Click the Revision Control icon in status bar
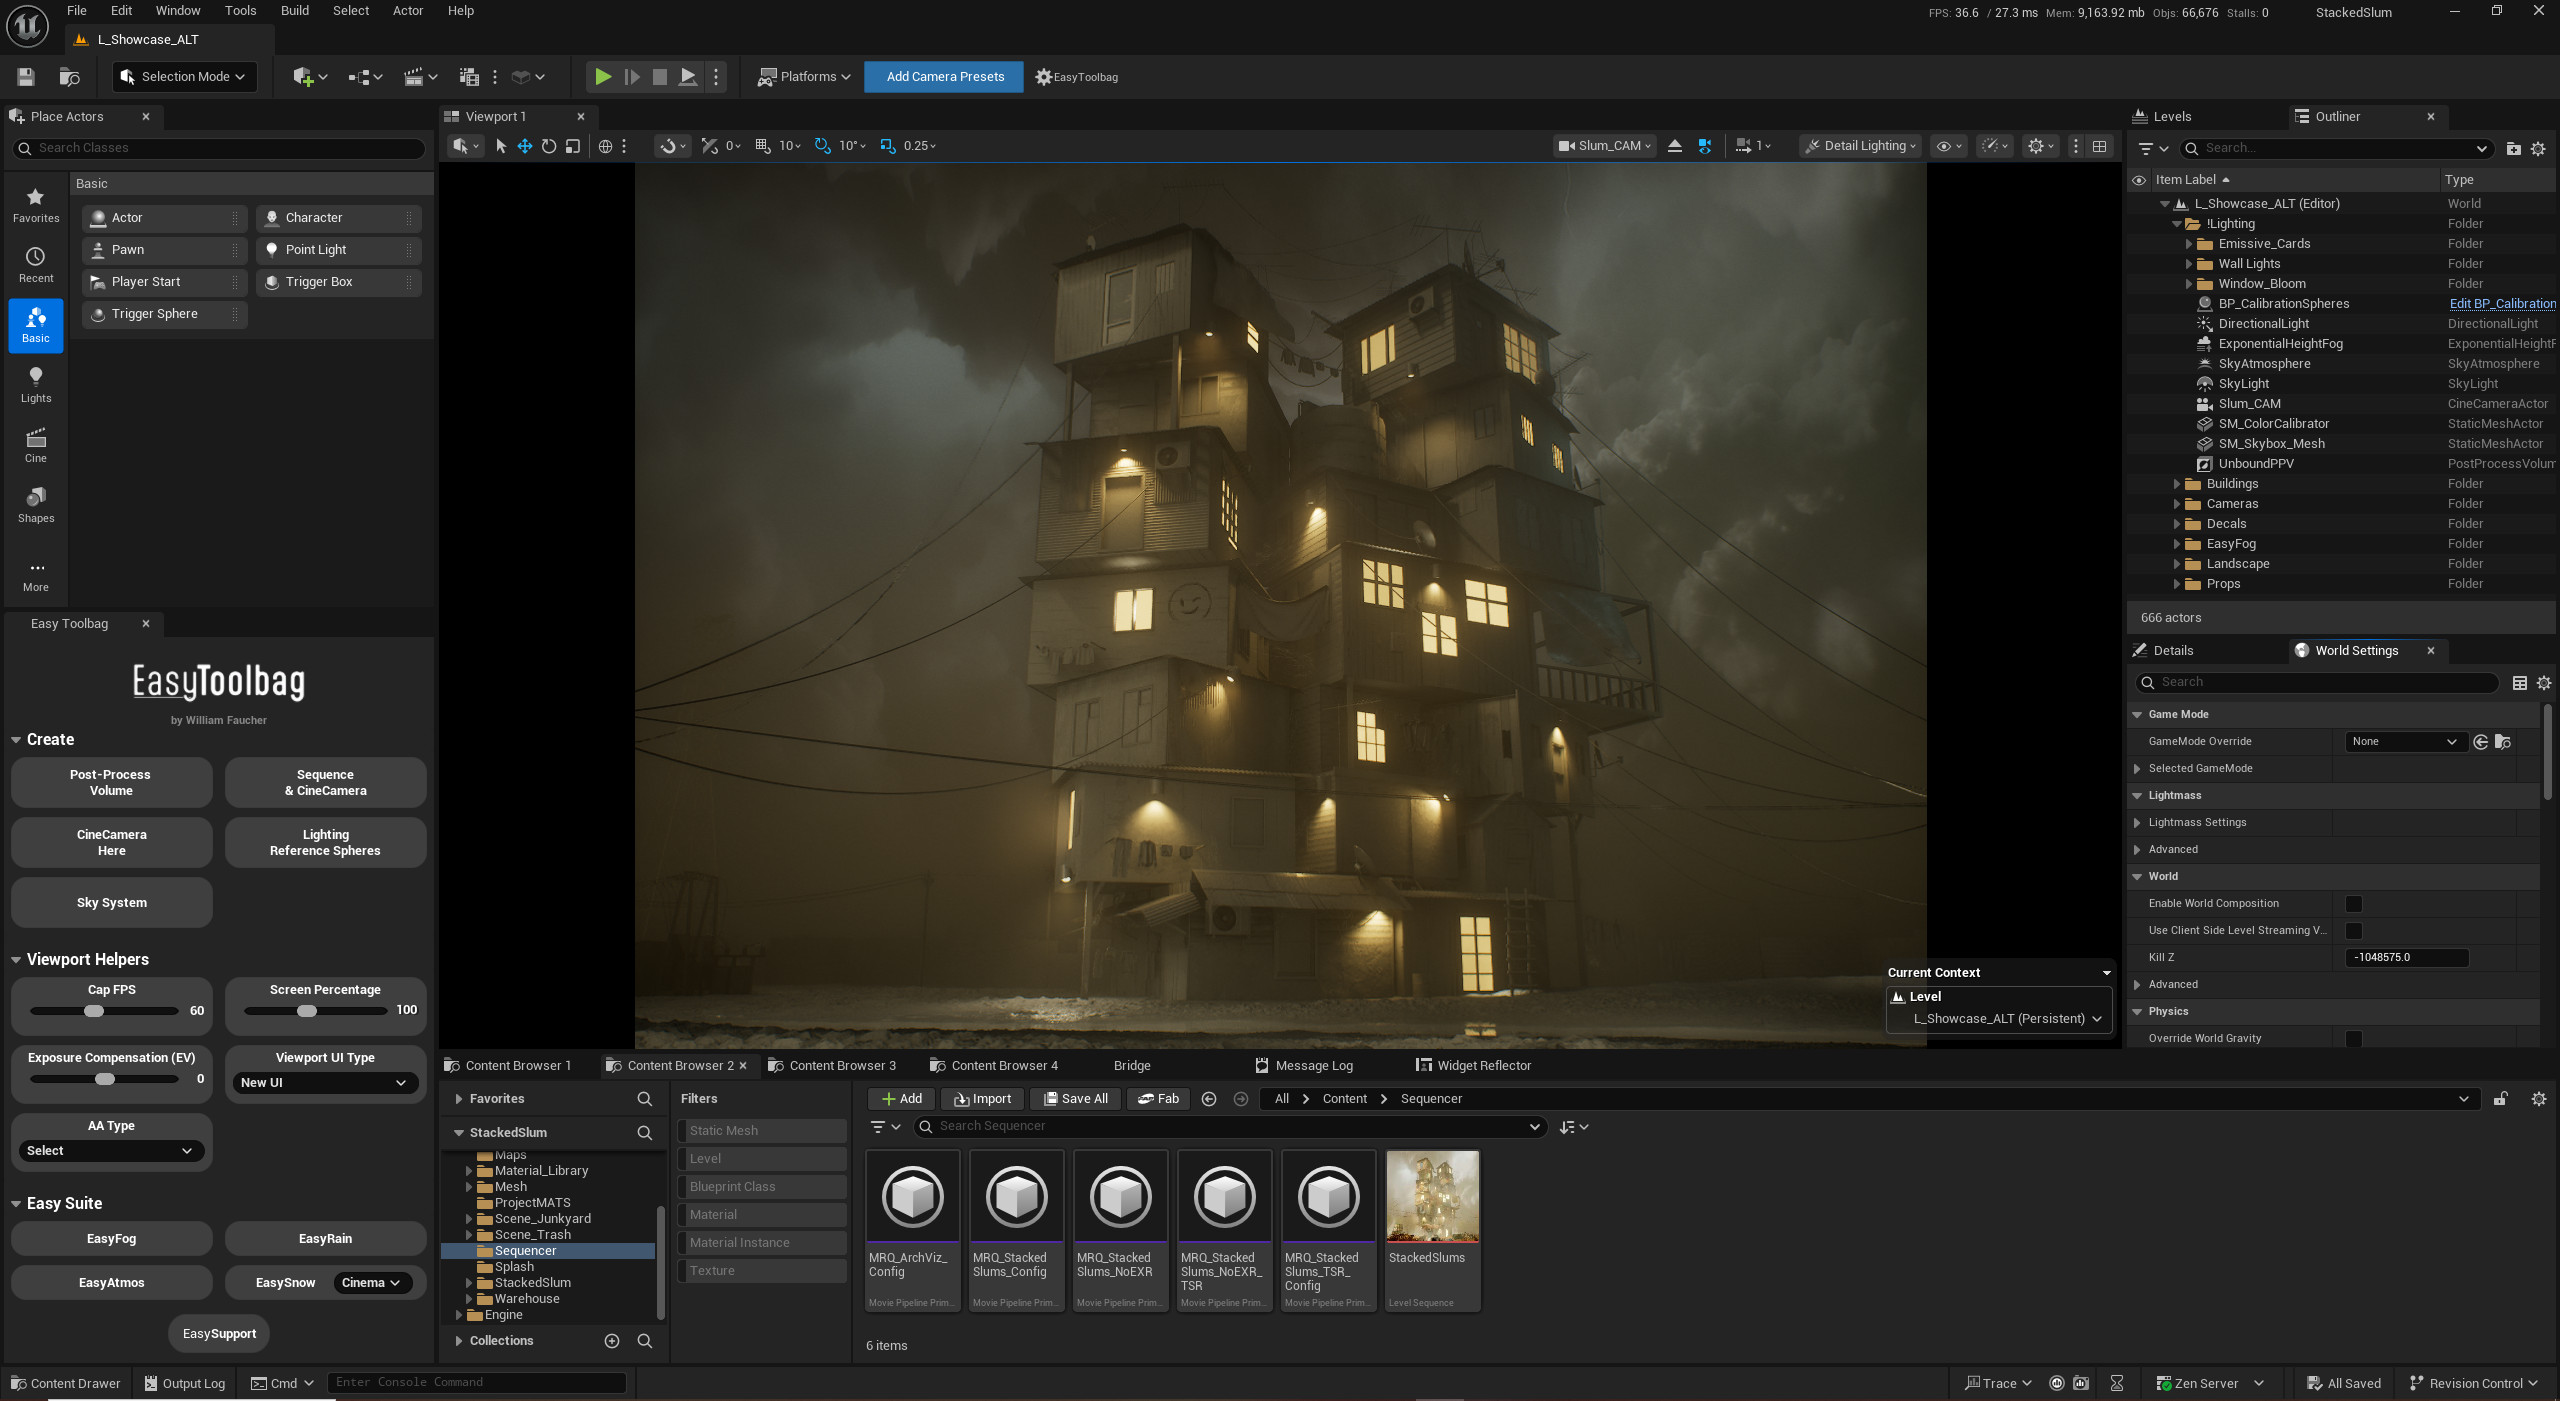Screen dimensions: 2560x1401 click(x=2418, y=1383)
